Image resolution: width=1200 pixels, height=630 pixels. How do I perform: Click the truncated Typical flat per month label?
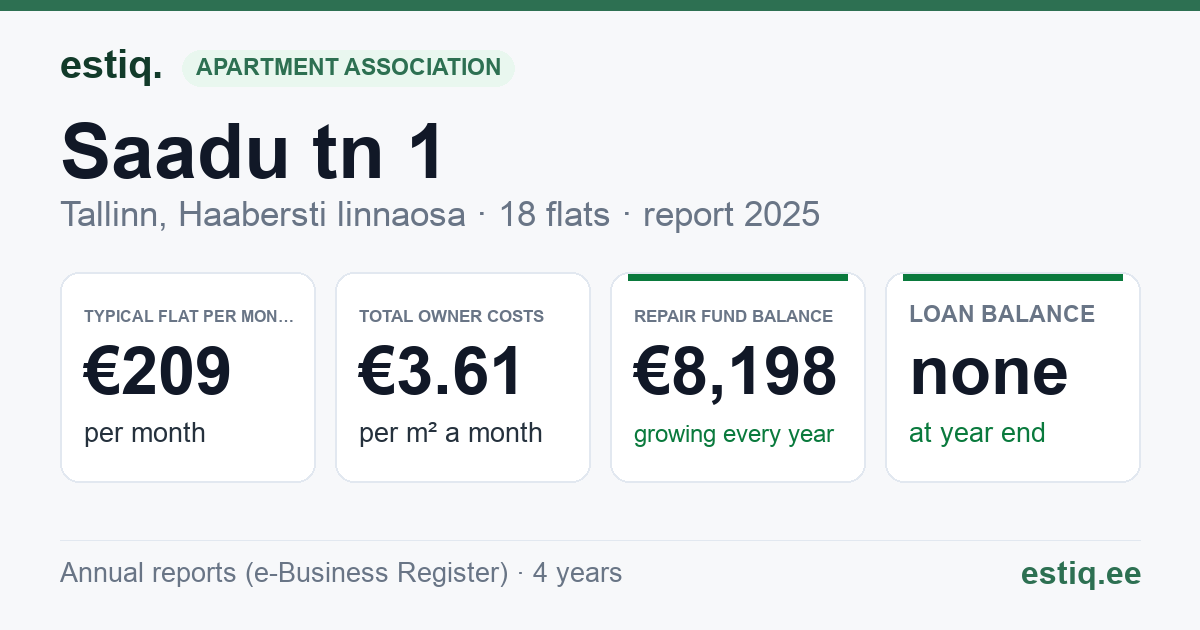point(189,316)
